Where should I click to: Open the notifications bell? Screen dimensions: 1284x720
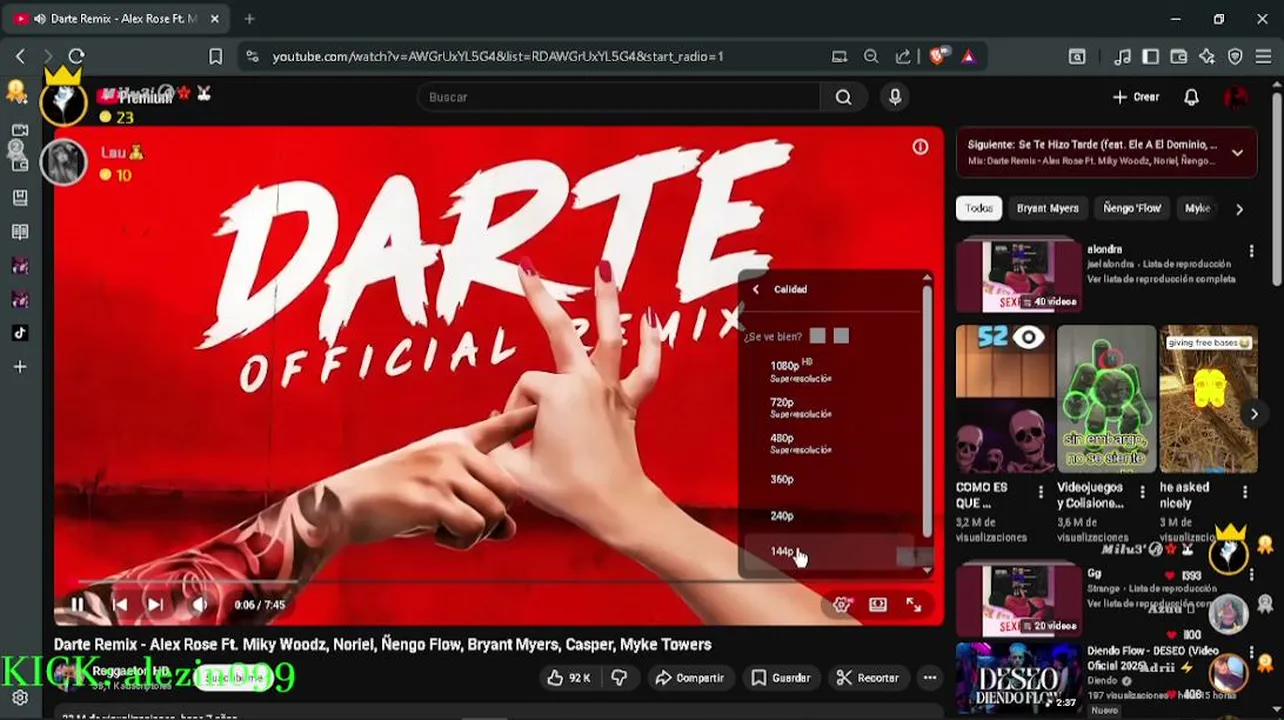1191,97
